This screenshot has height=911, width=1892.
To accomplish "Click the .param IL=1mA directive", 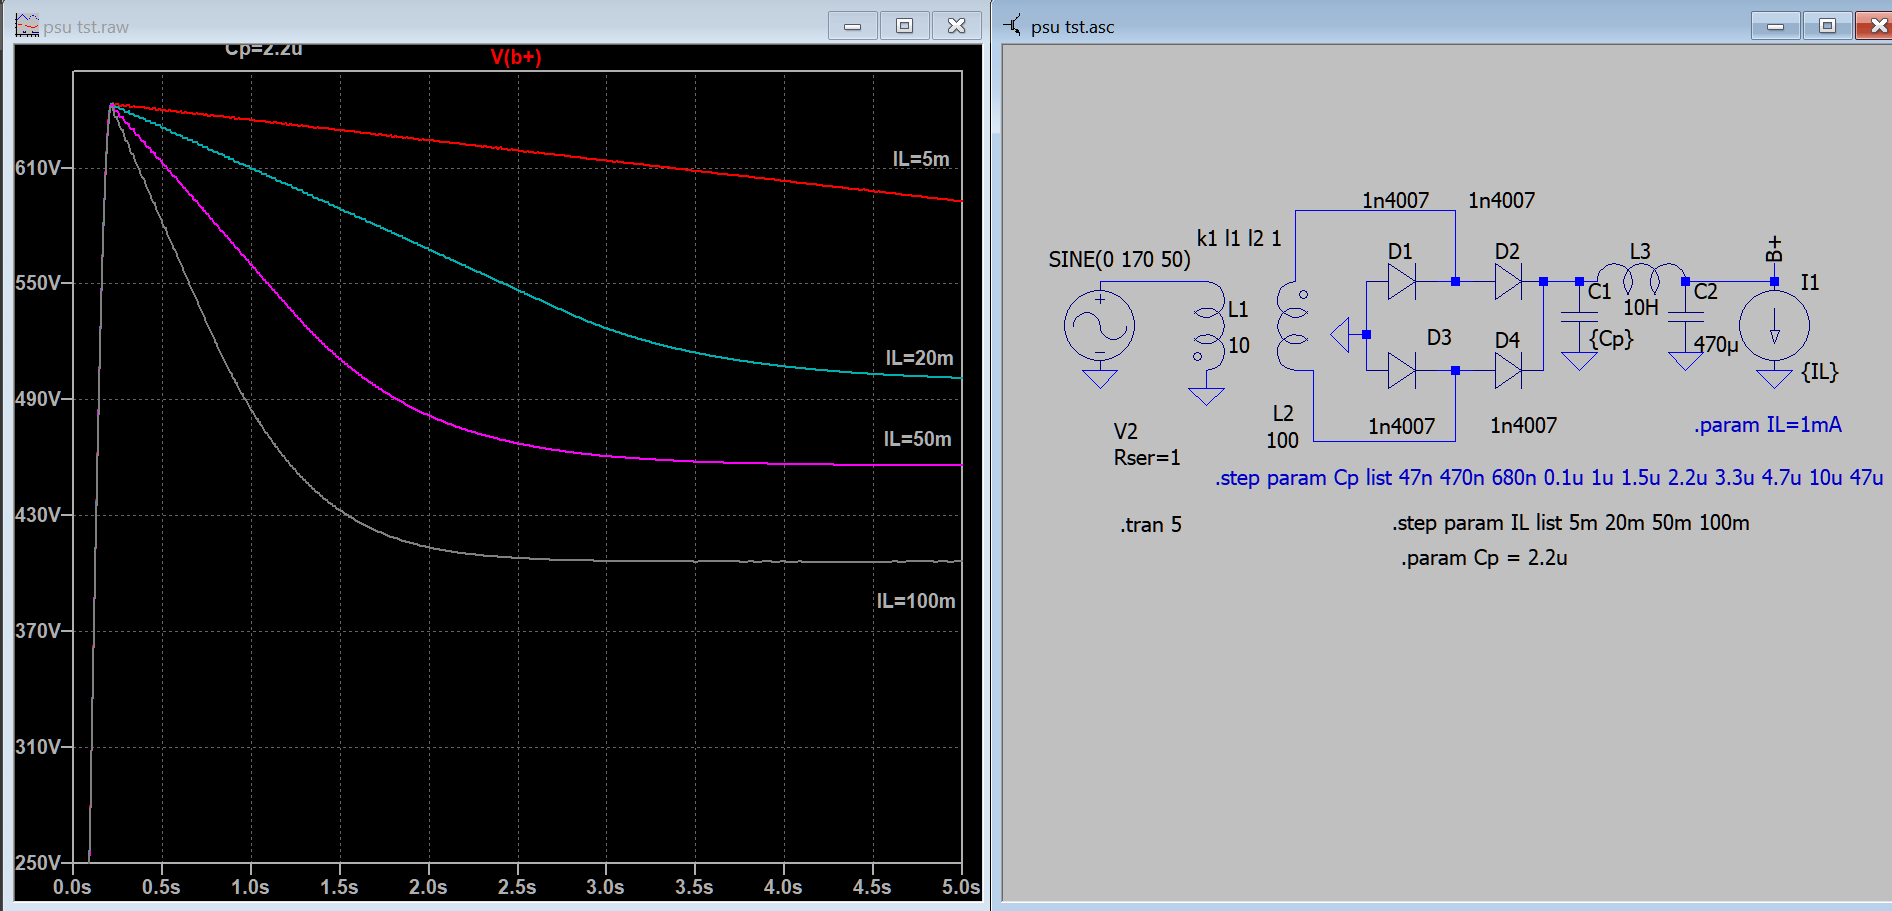I will click(x=1768, y=425).
